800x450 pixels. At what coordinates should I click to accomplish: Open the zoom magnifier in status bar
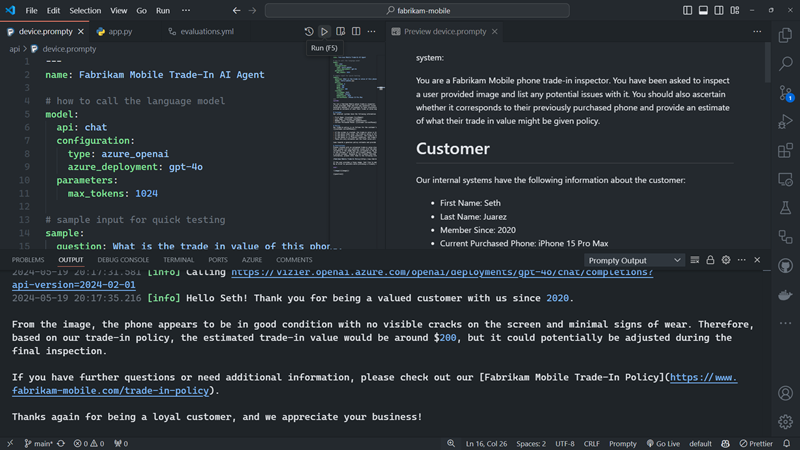pyautogui.click(x=451, y=443)
